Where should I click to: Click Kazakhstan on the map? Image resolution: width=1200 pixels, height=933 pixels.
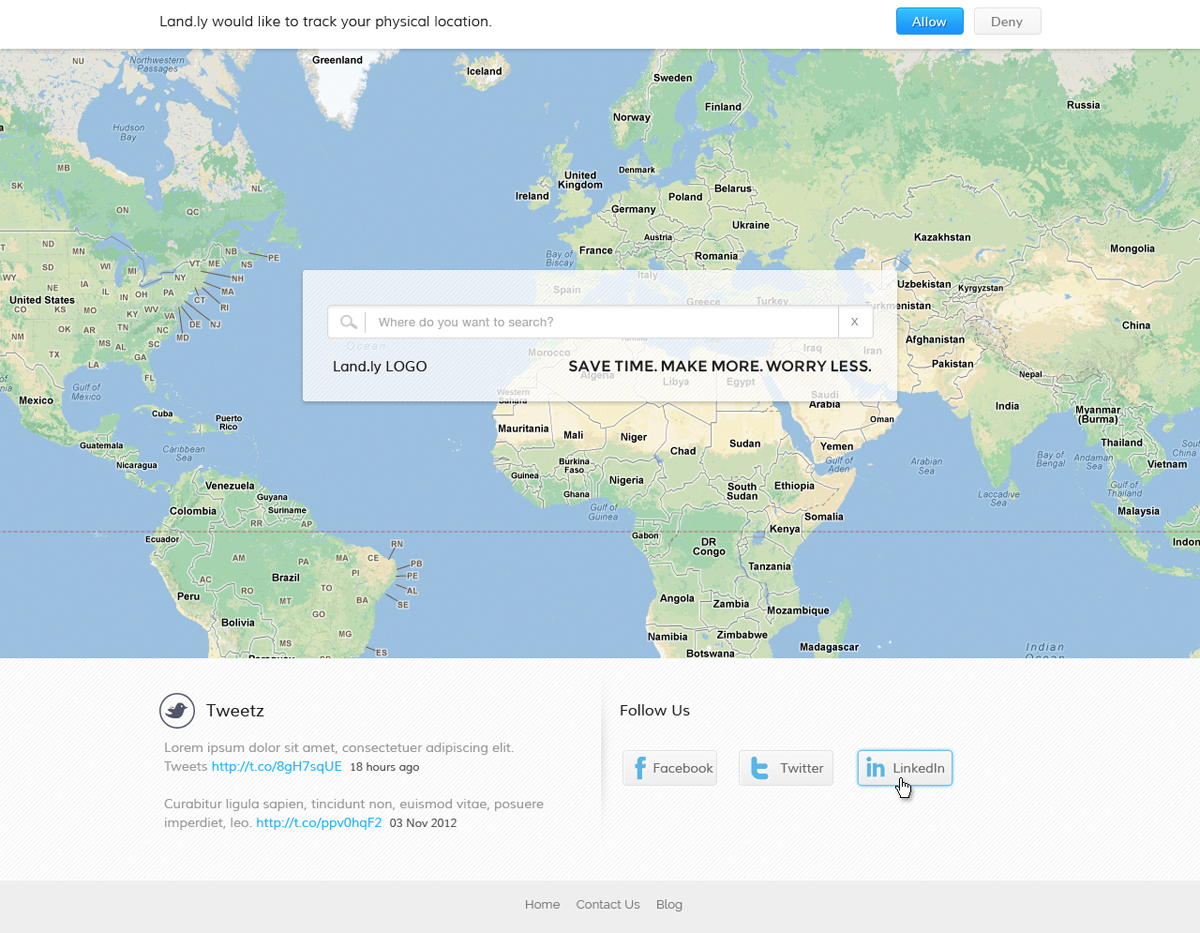(942, 237)
